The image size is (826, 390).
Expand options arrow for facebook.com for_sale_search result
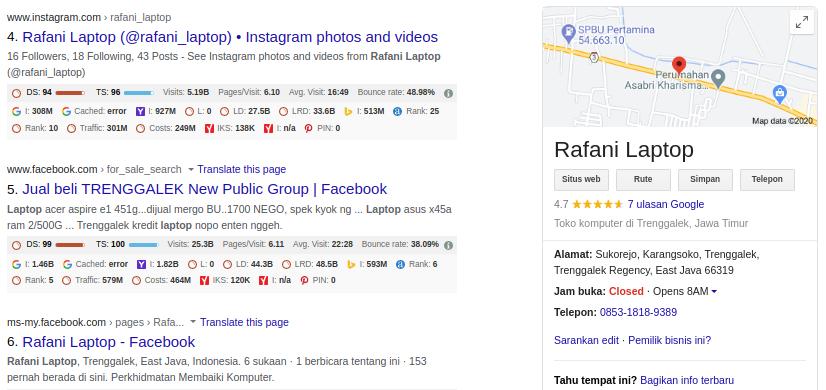[191, 170]
